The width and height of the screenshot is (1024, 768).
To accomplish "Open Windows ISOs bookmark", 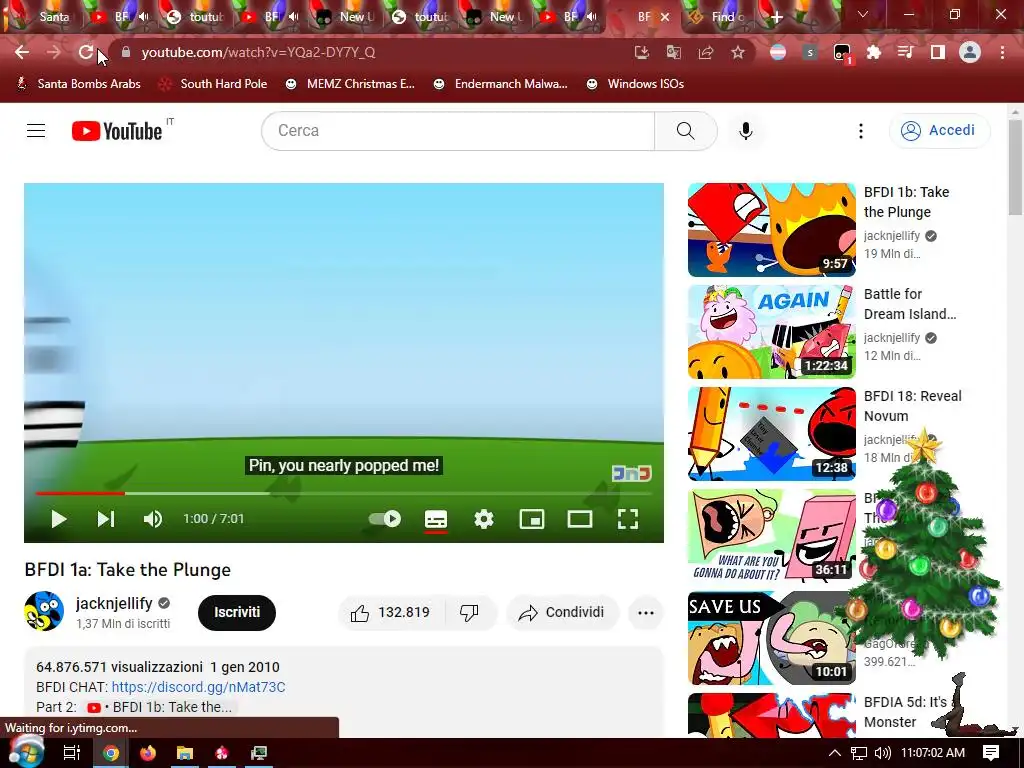I will coord(635,84).
